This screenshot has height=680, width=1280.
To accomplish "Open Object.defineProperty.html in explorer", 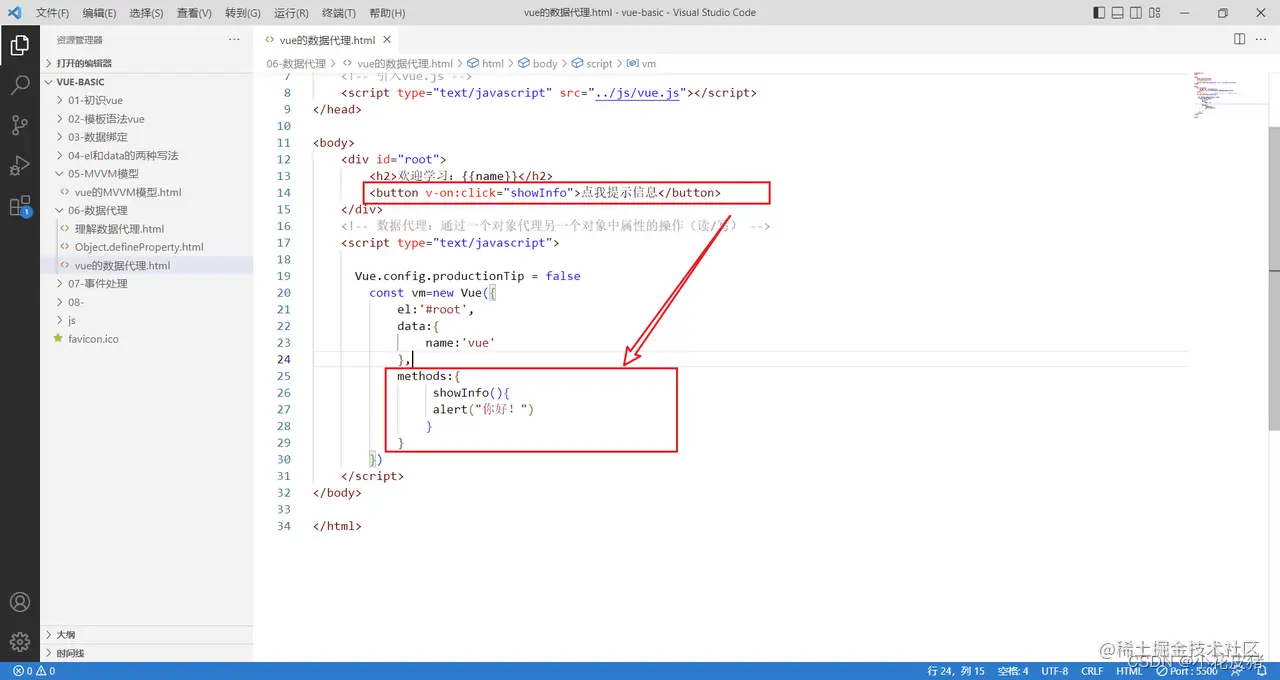I will pos(147,247).
